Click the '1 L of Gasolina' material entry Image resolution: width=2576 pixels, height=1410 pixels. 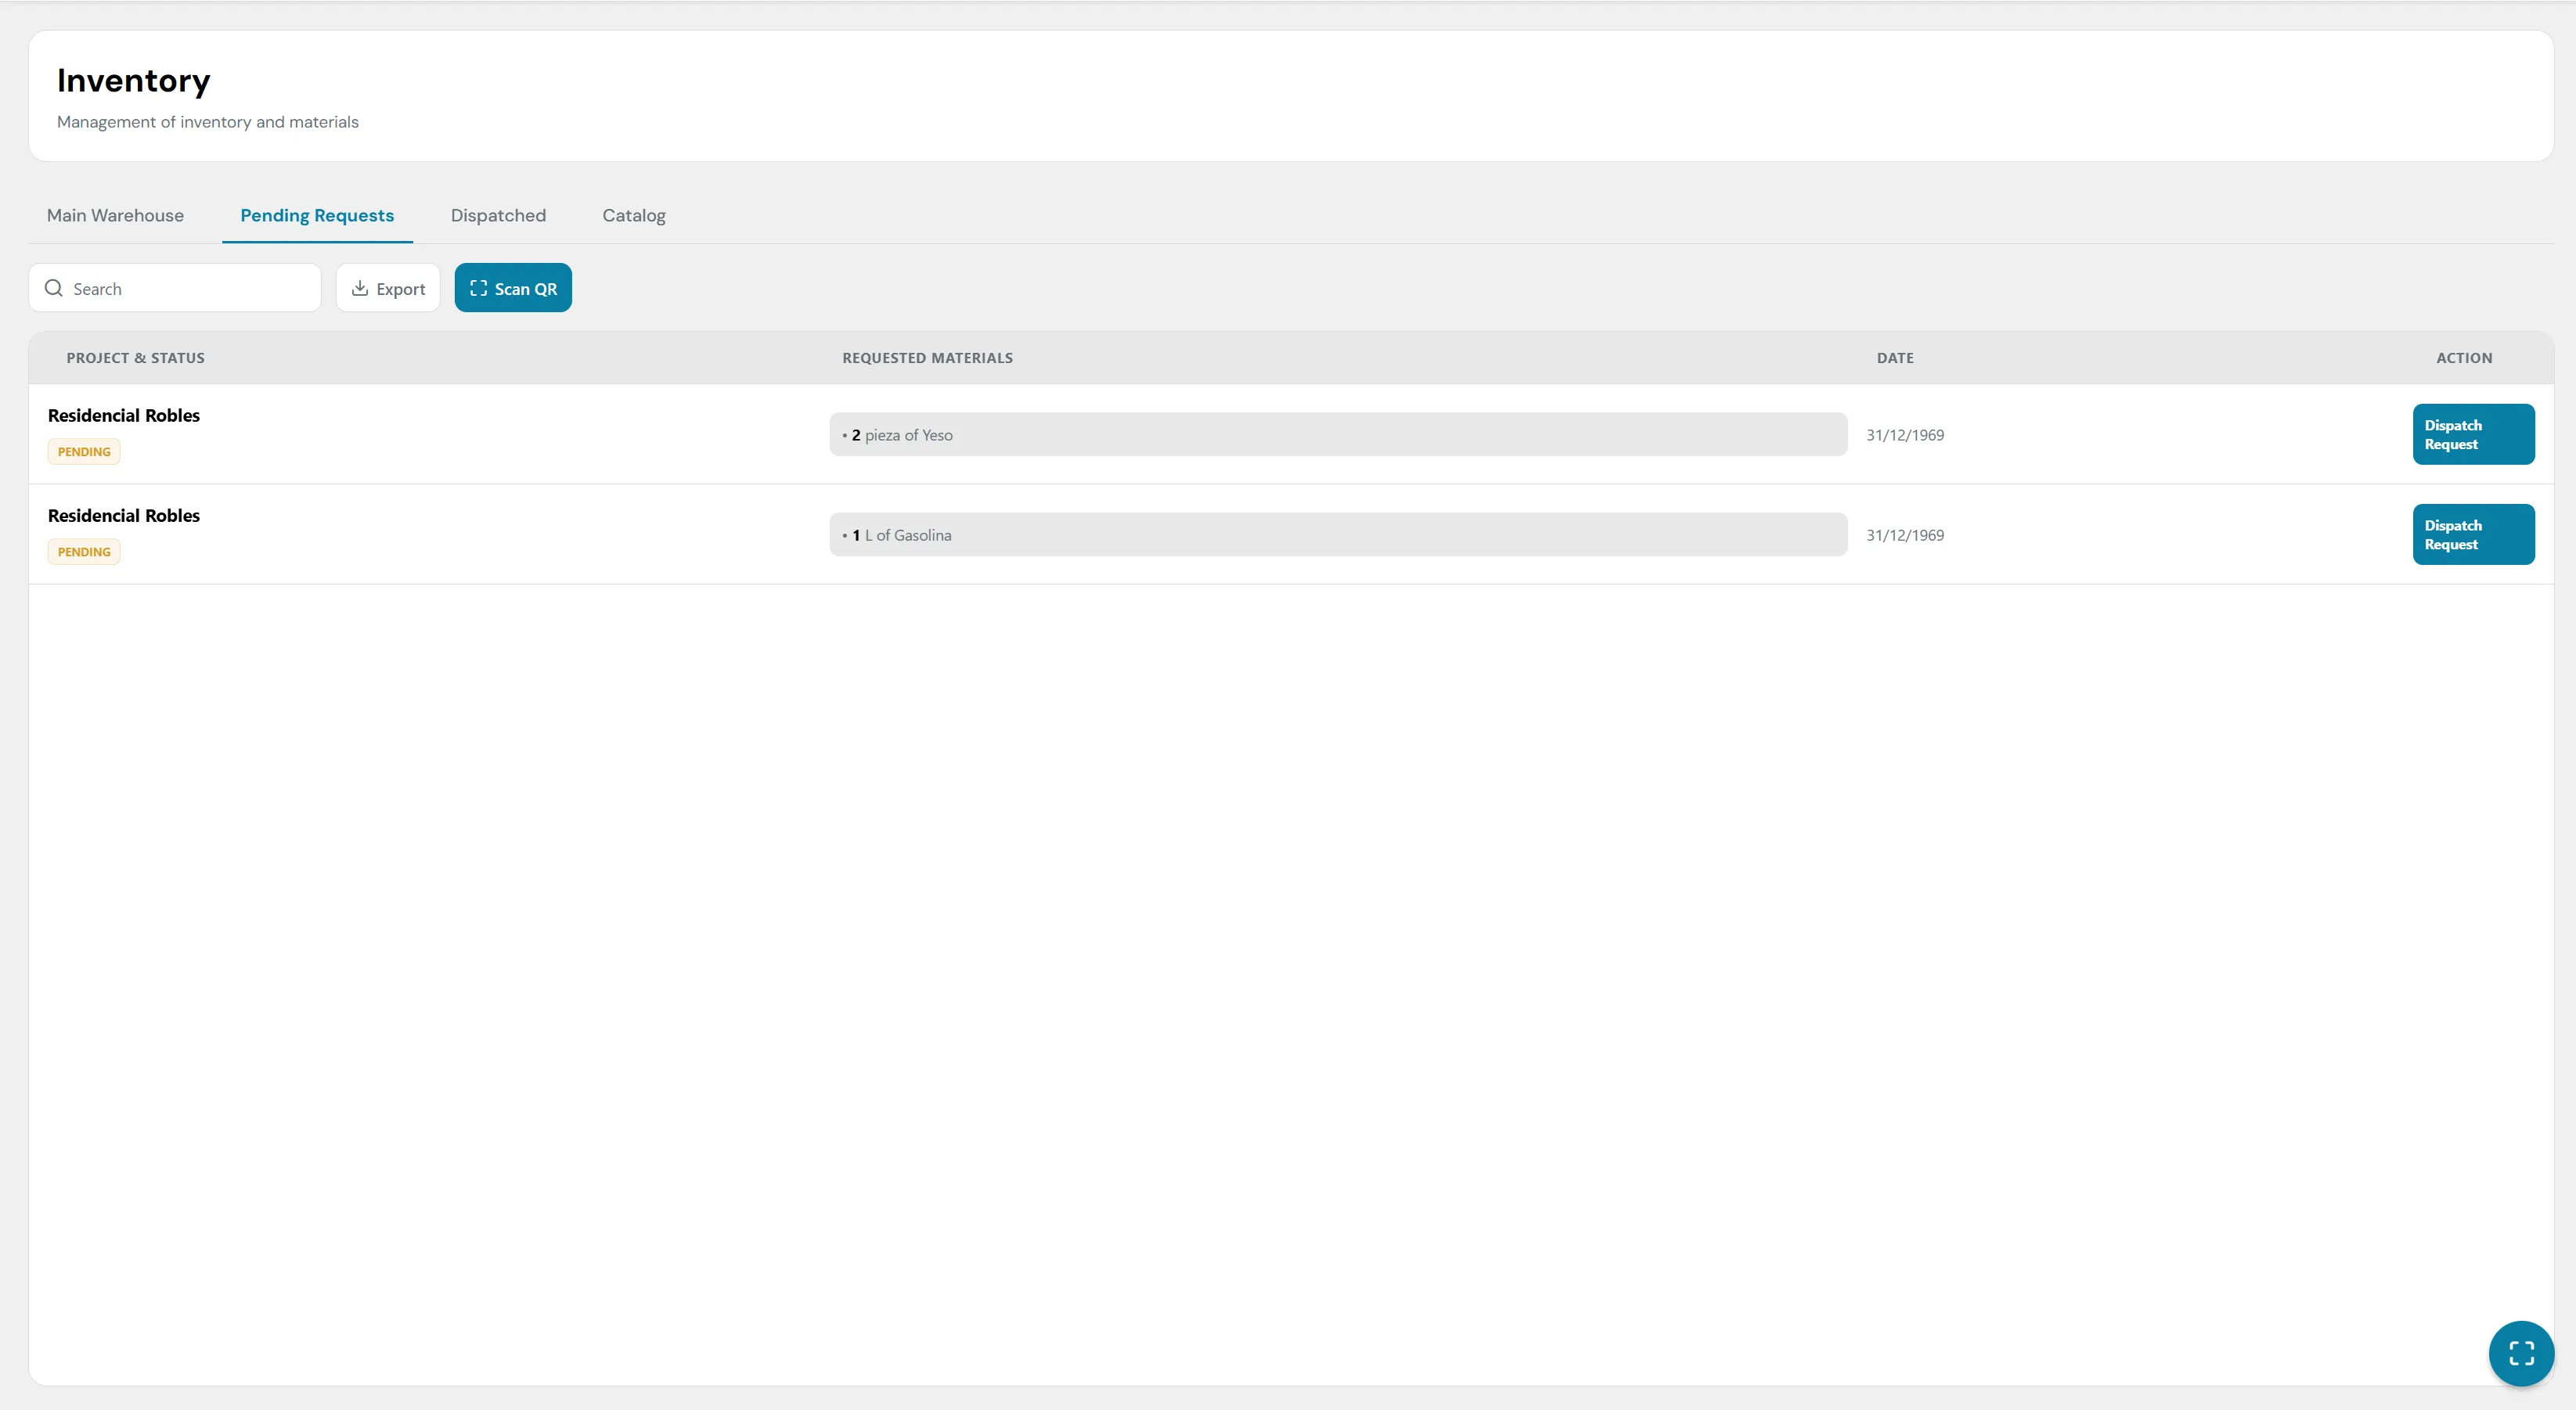1338,535
